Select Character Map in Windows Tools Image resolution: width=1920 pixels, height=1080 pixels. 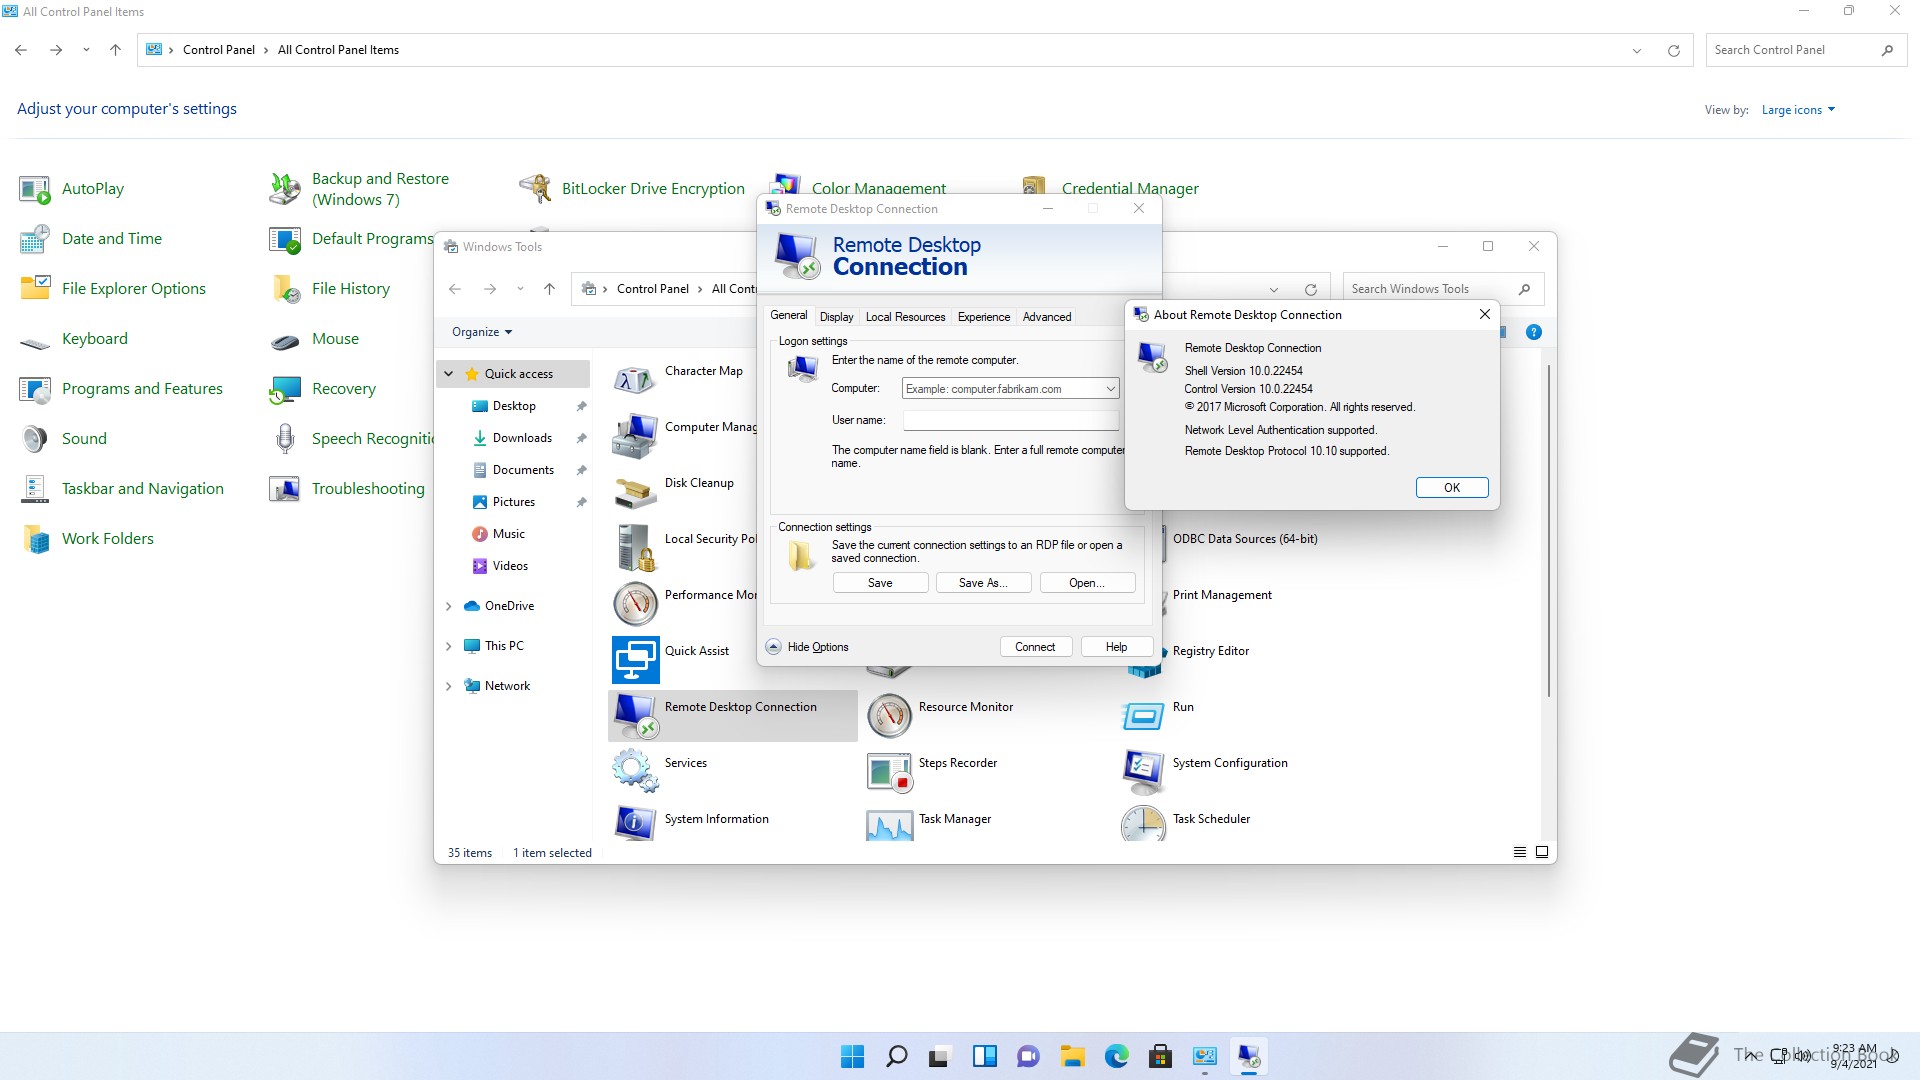704,371
